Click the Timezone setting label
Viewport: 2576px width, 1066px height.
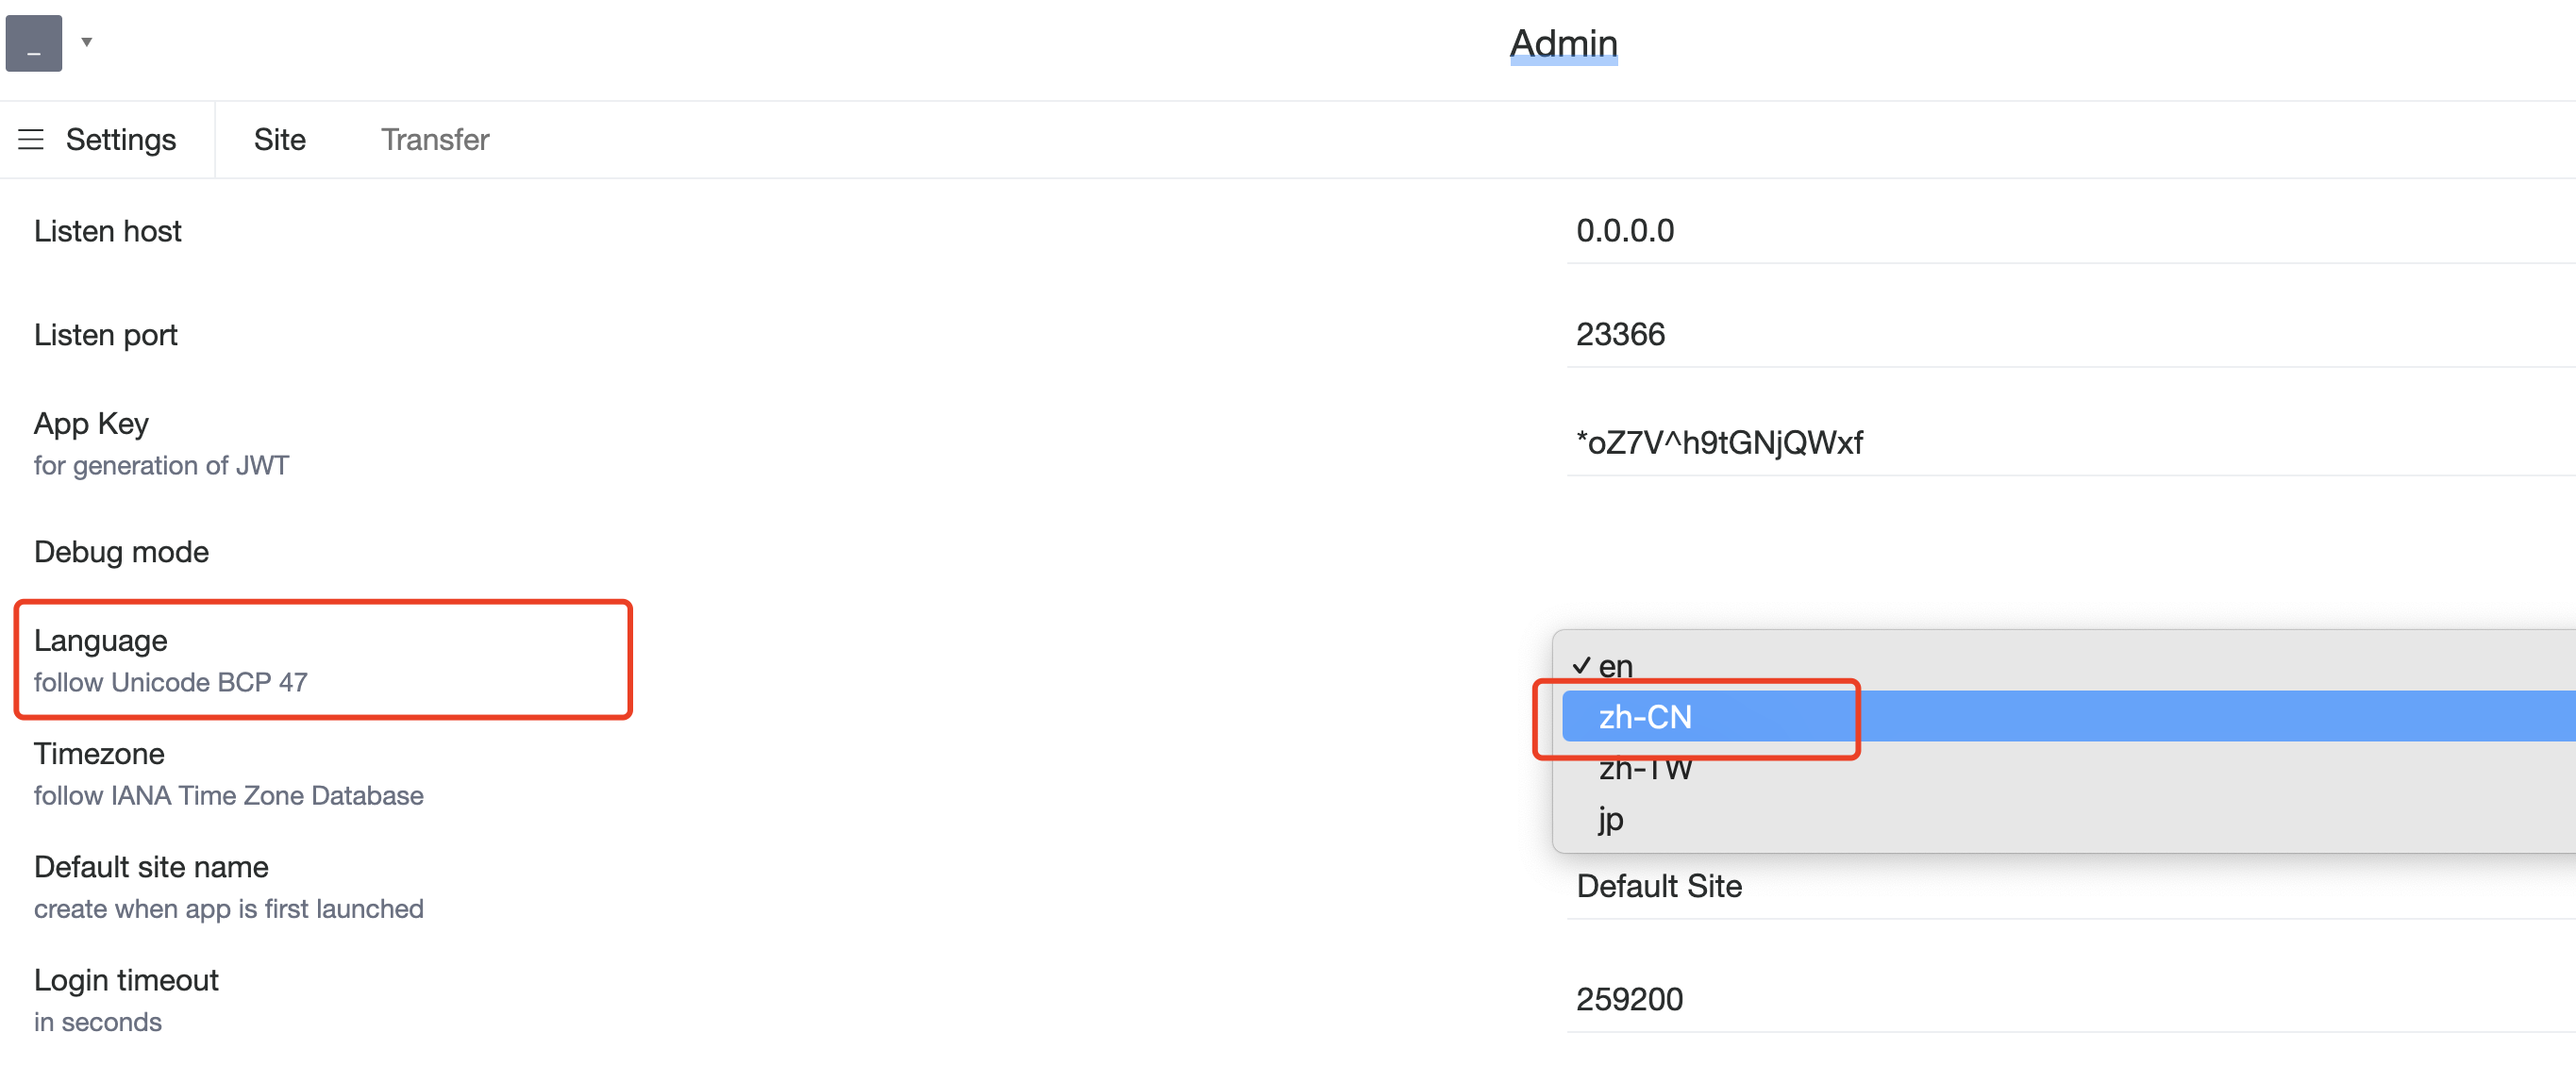point(99,753)
